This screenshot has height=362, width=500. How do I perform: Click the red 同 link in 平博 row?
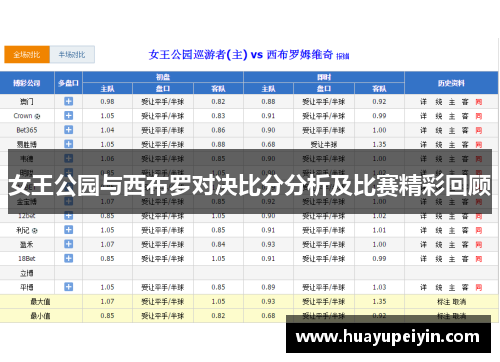tap(479, 287)
